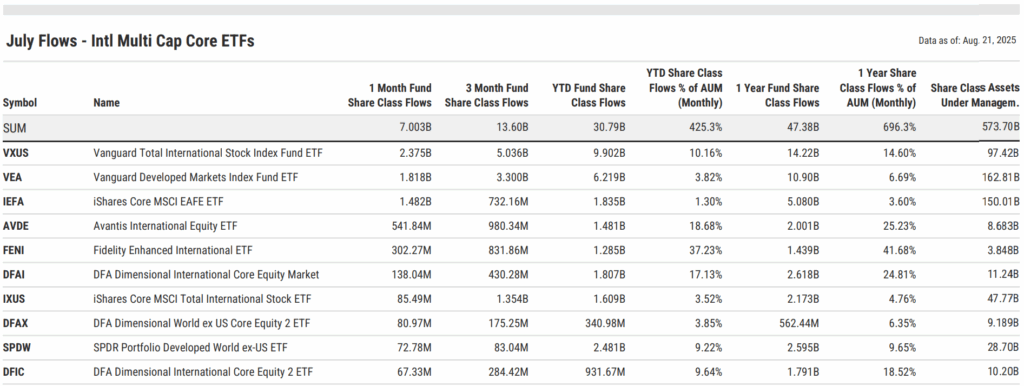Screen dimensions: 1024x386
Task: Select VXUS 1 month flows value 2.375B
Action: [x=415, y=153]
